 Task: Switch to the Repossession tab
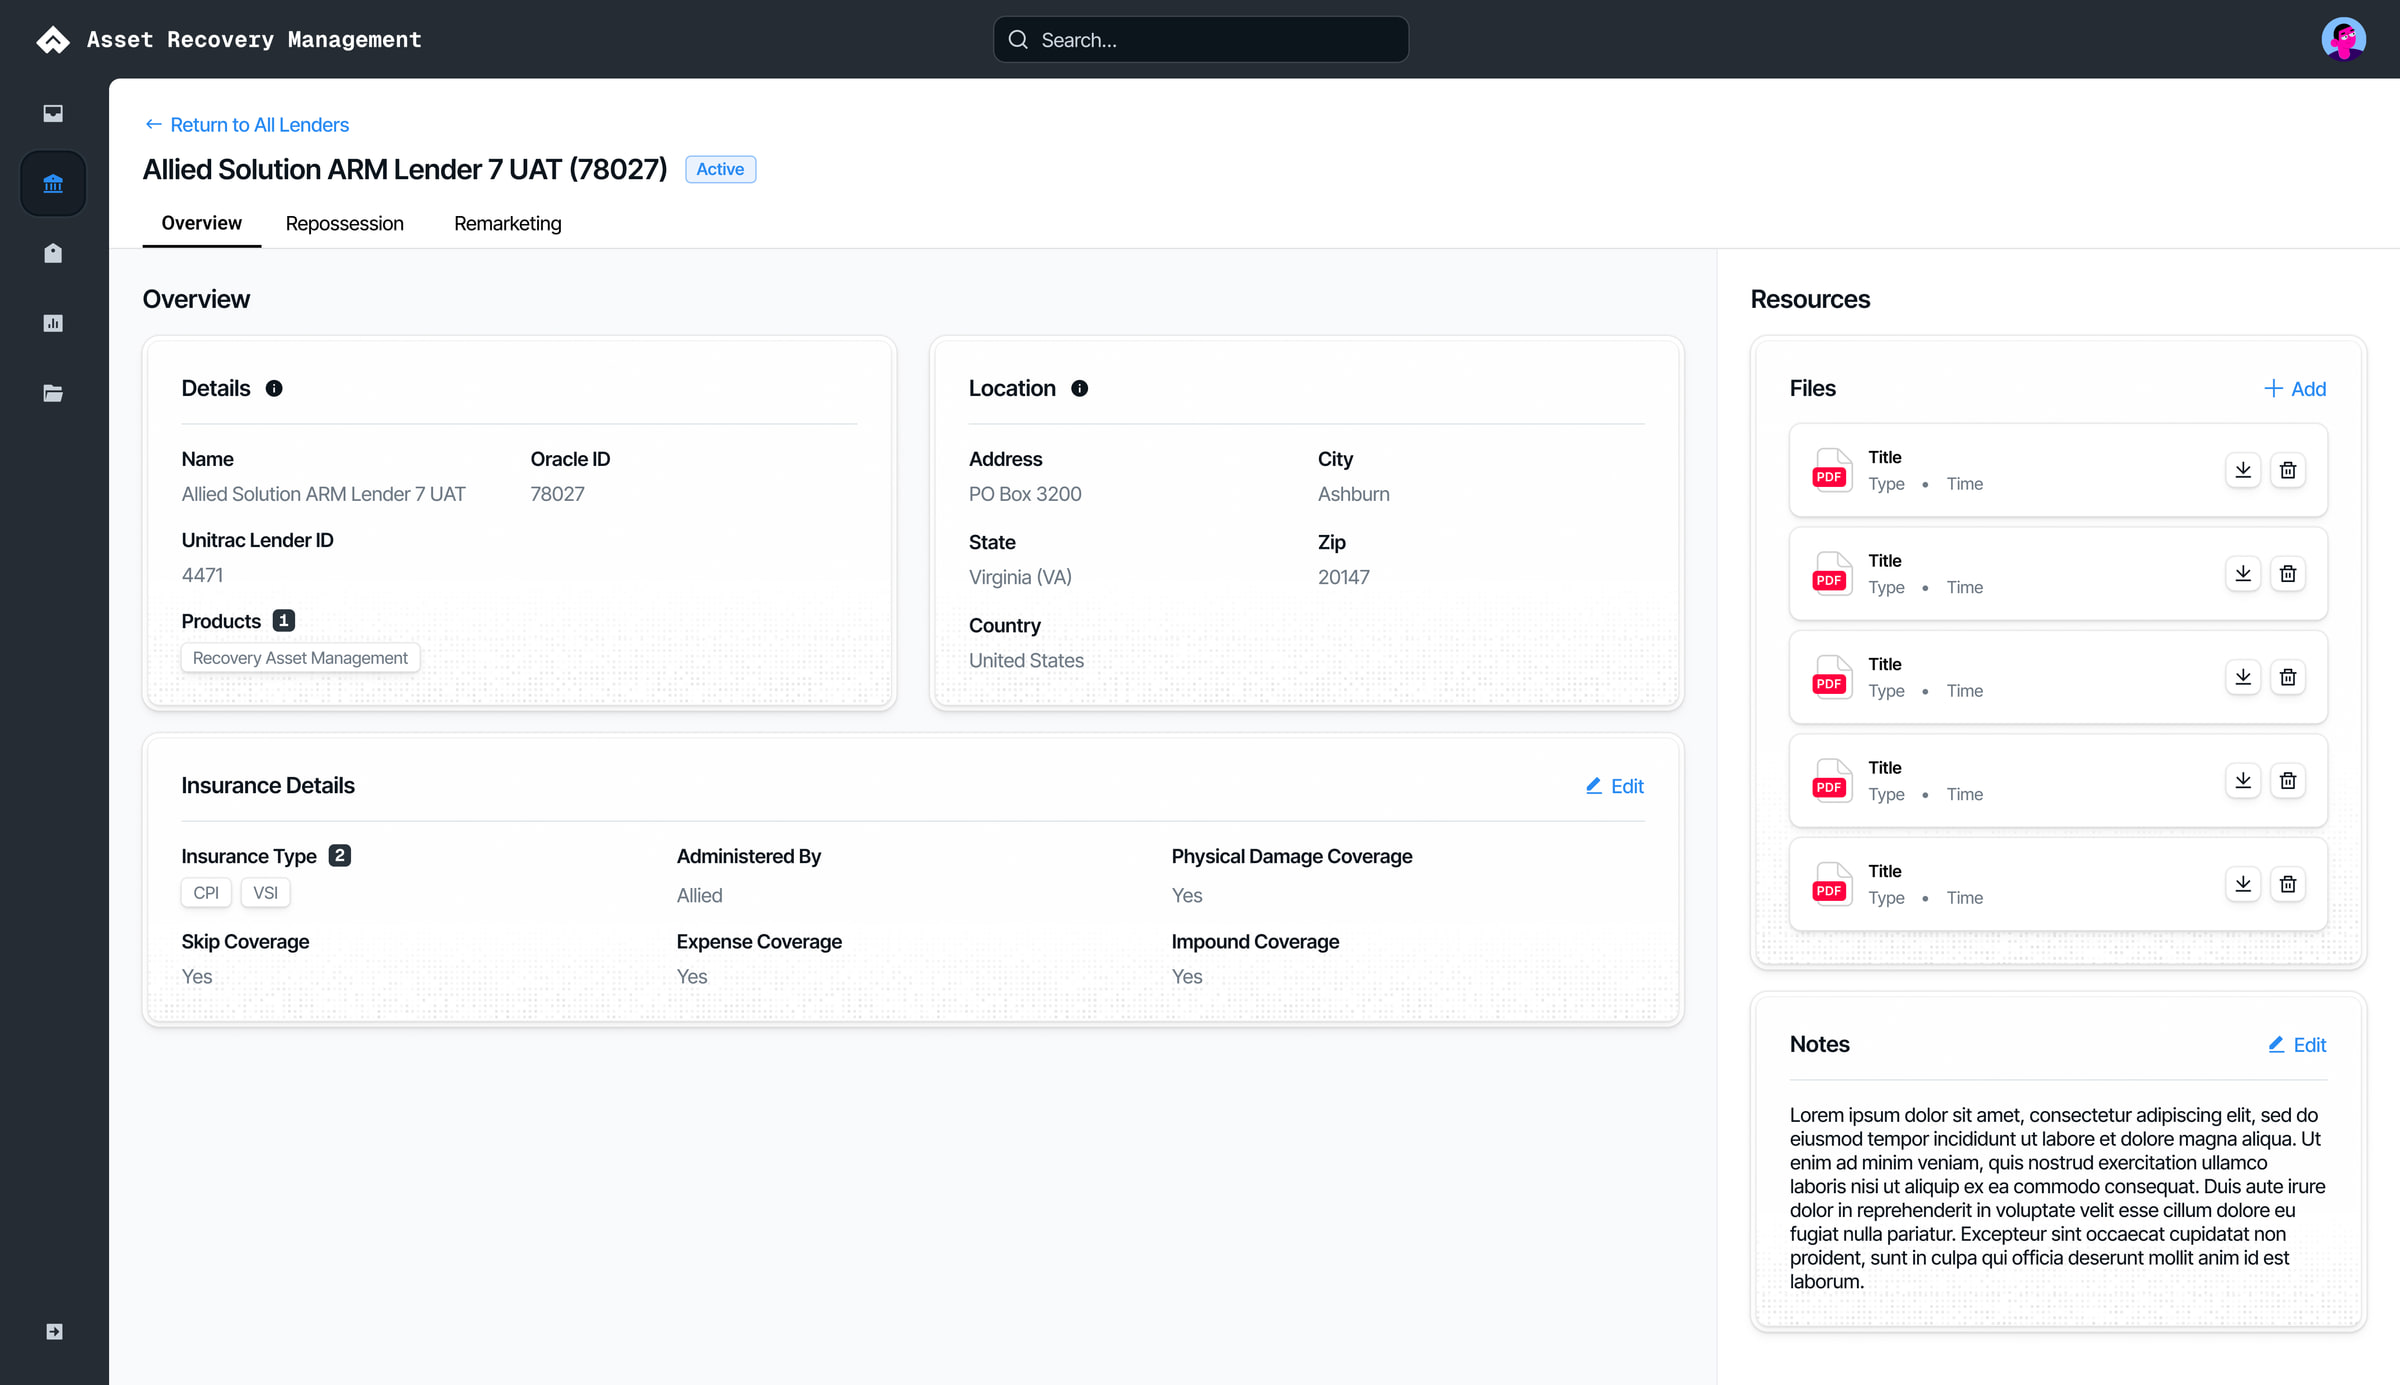point(344,223)
